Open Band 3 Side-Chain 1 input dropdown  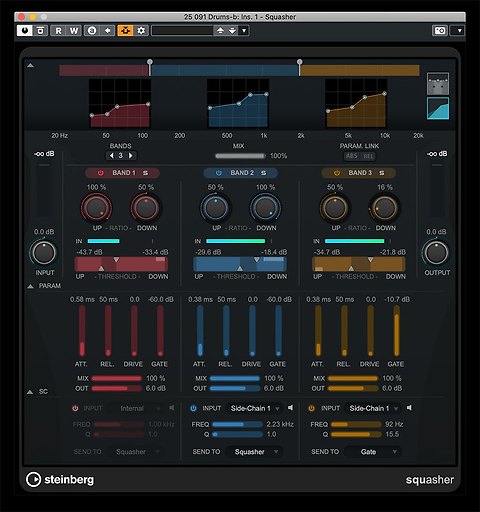[374, 408]
